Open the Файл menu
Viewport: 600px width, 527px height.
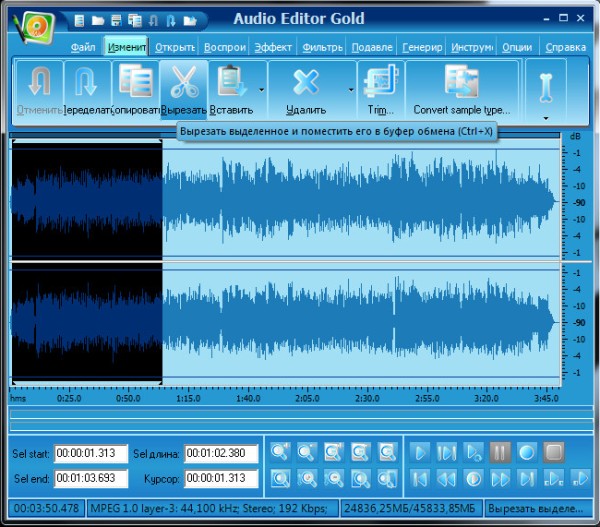(x=83, y=47)
